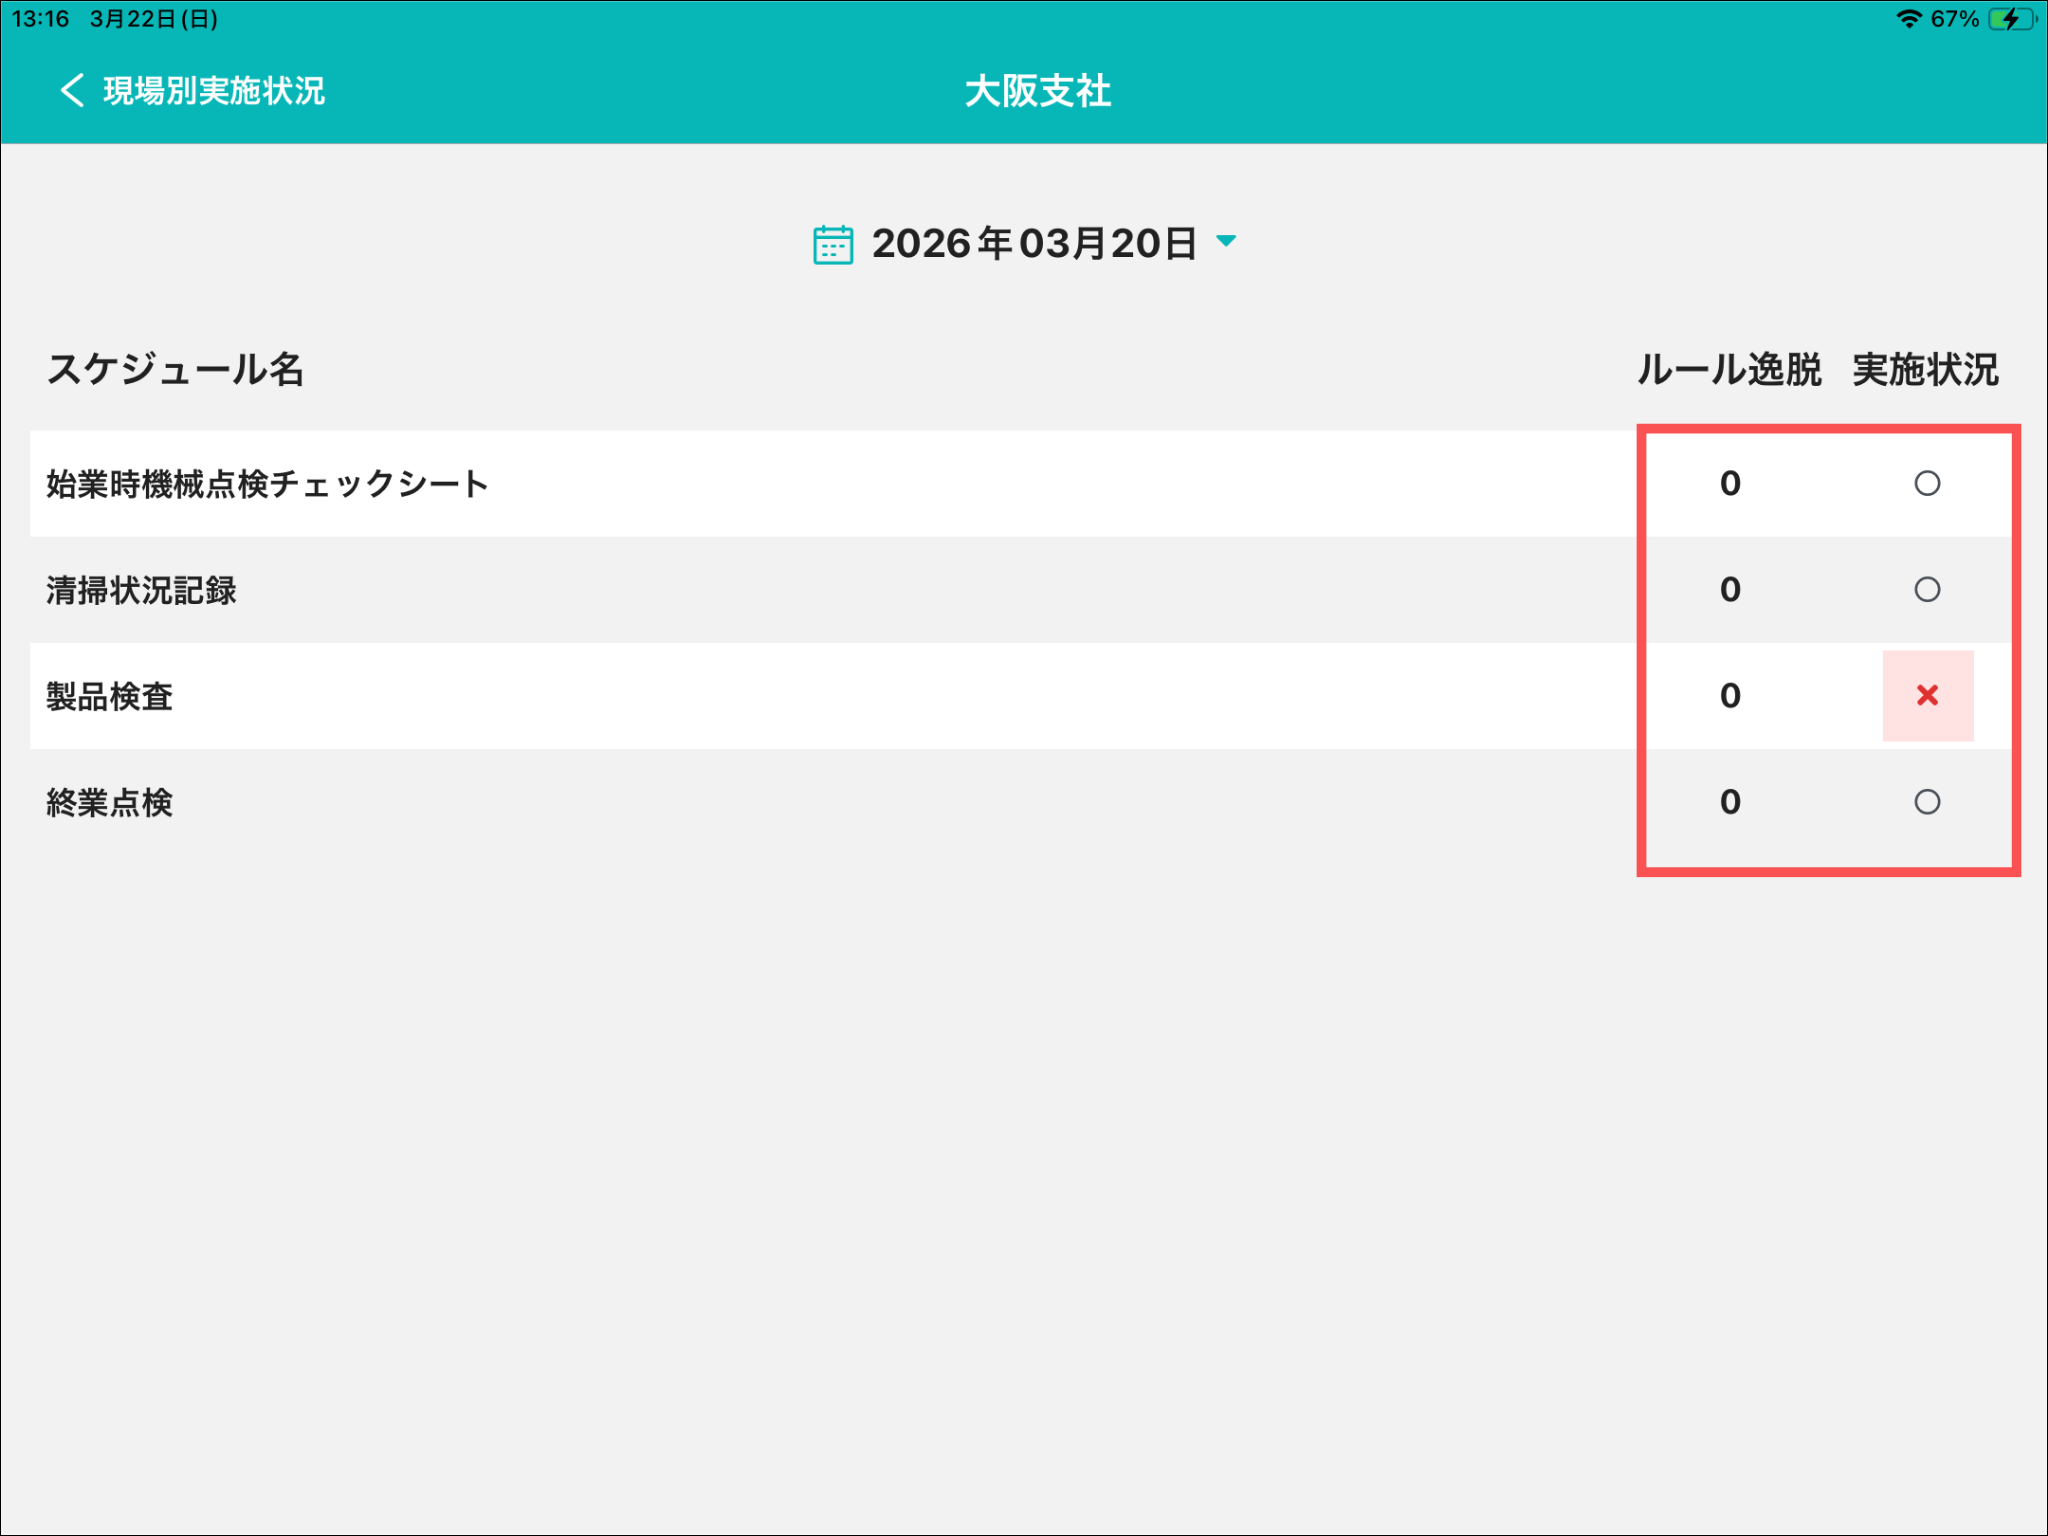
Task: Select the 終業点検 schedule row
Action: point(109,803)
